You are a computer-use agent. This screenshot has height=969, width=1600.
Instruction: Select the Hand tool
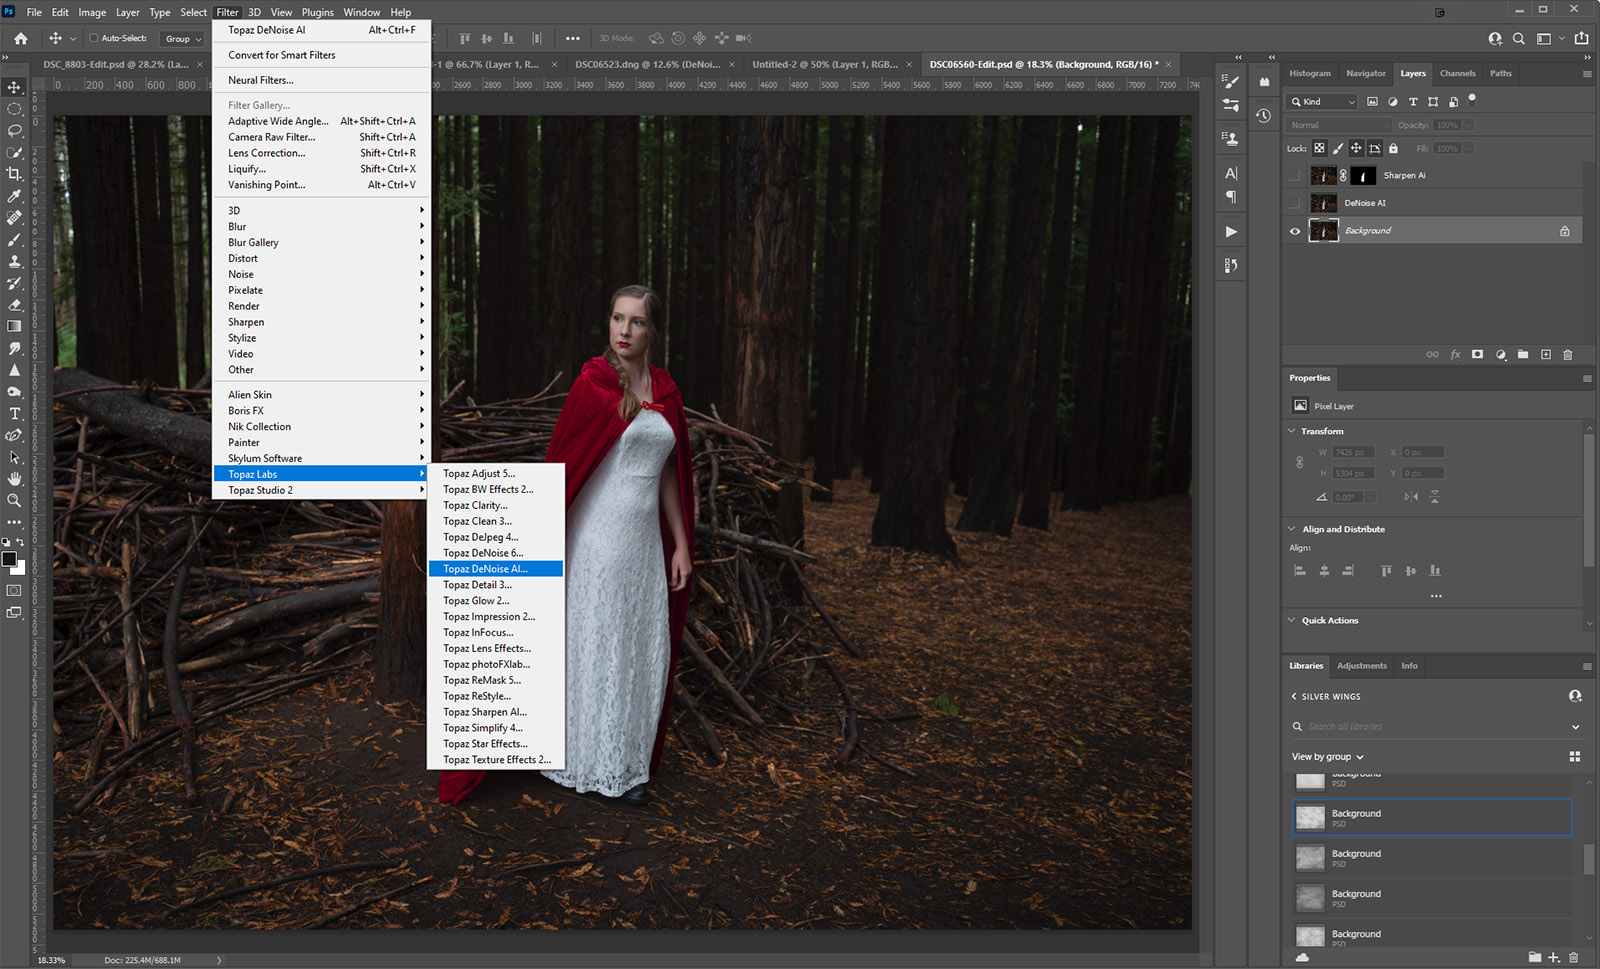tap(14, 479)
